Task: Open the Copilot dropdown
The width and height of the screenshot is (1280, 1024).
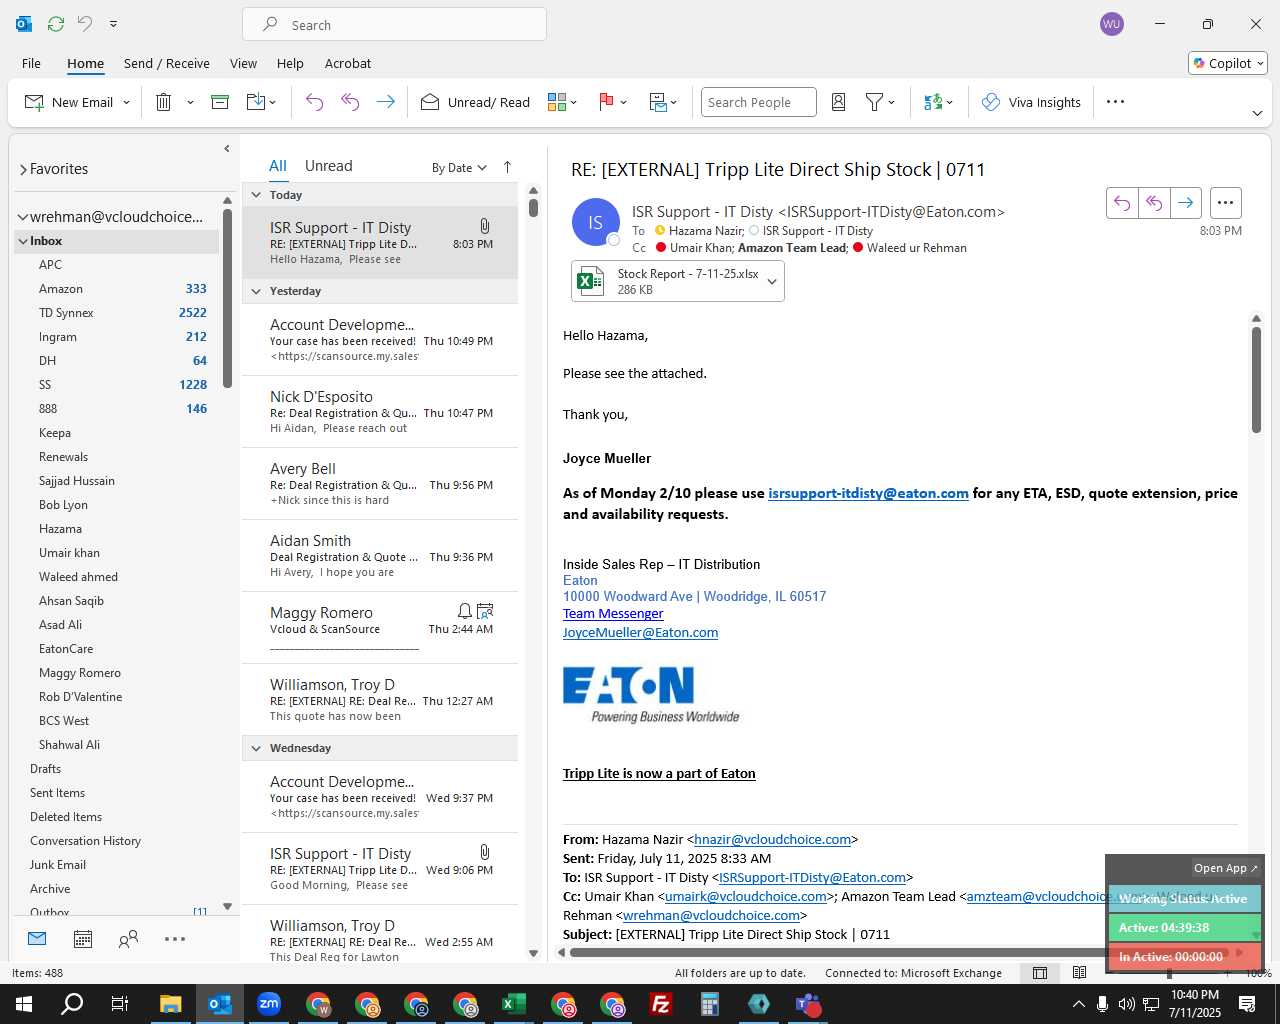Action: (x=1228, y=63)
